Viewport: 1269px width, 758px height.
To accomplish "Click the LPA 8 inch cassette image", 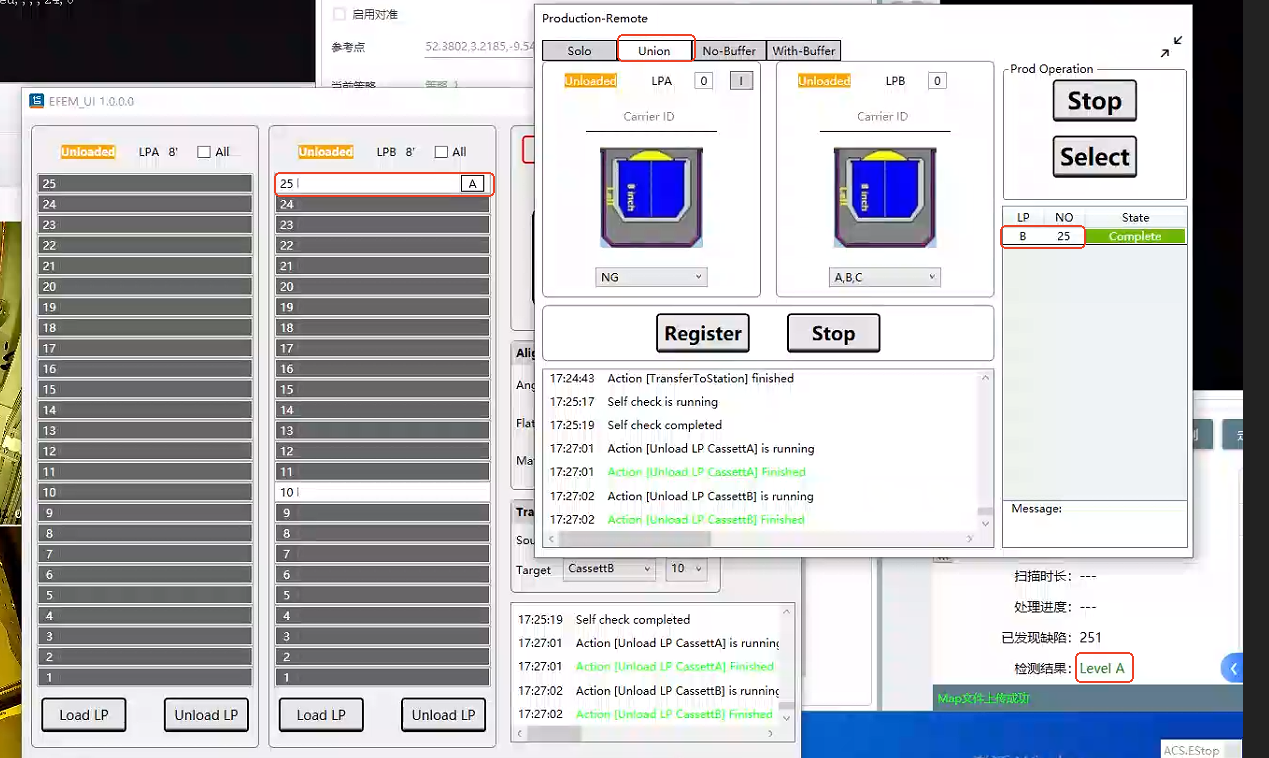I will (x=651, y=198).
